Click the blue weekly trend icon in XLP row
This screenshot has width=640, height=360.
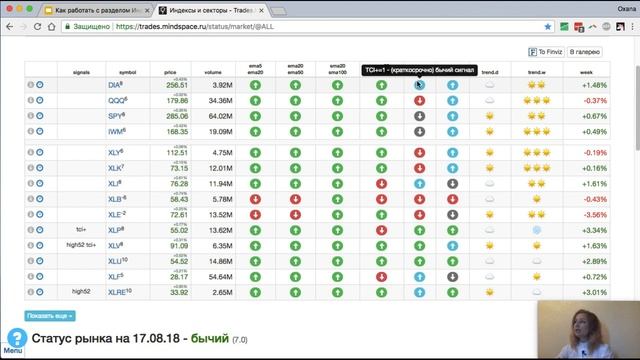536,230
